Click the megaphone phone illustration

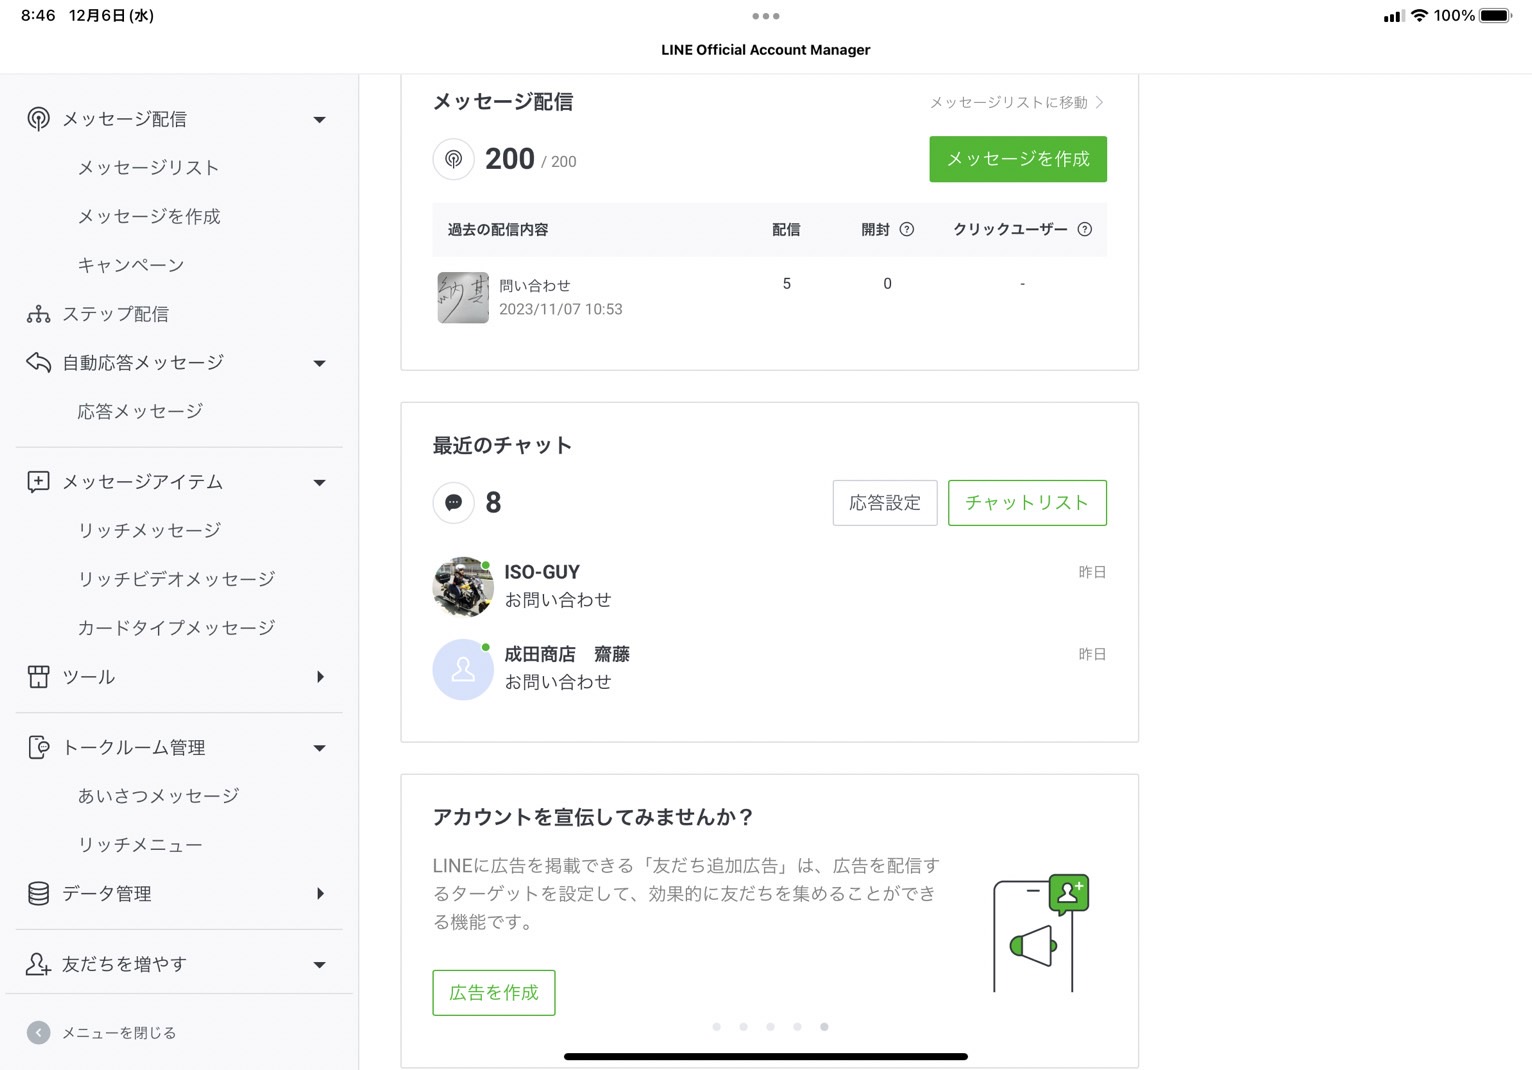click(x=1040, y=933)
